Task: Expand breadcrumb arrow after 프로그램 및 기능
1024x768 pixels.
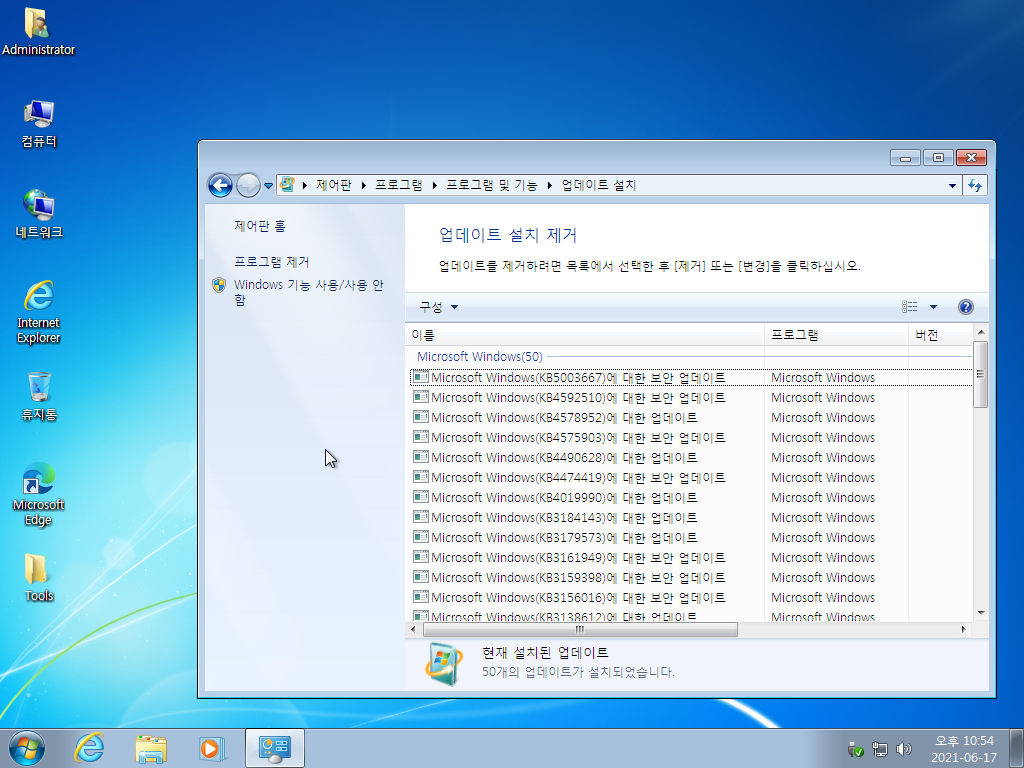Action: (549, 185)
